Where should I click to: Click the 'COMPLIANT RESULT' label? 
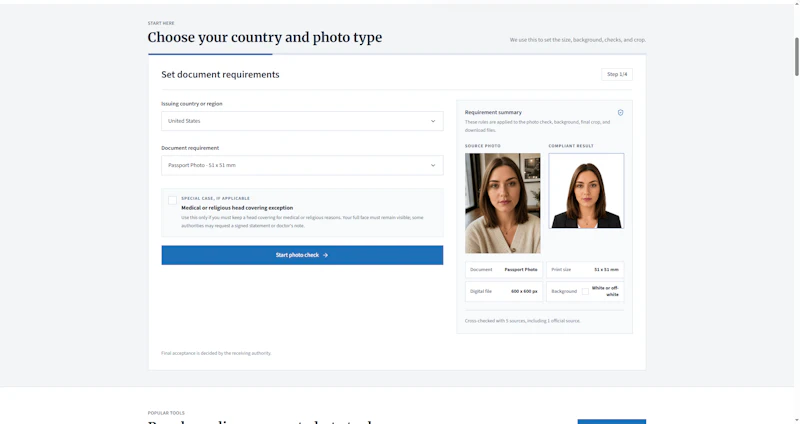(571, 146)
